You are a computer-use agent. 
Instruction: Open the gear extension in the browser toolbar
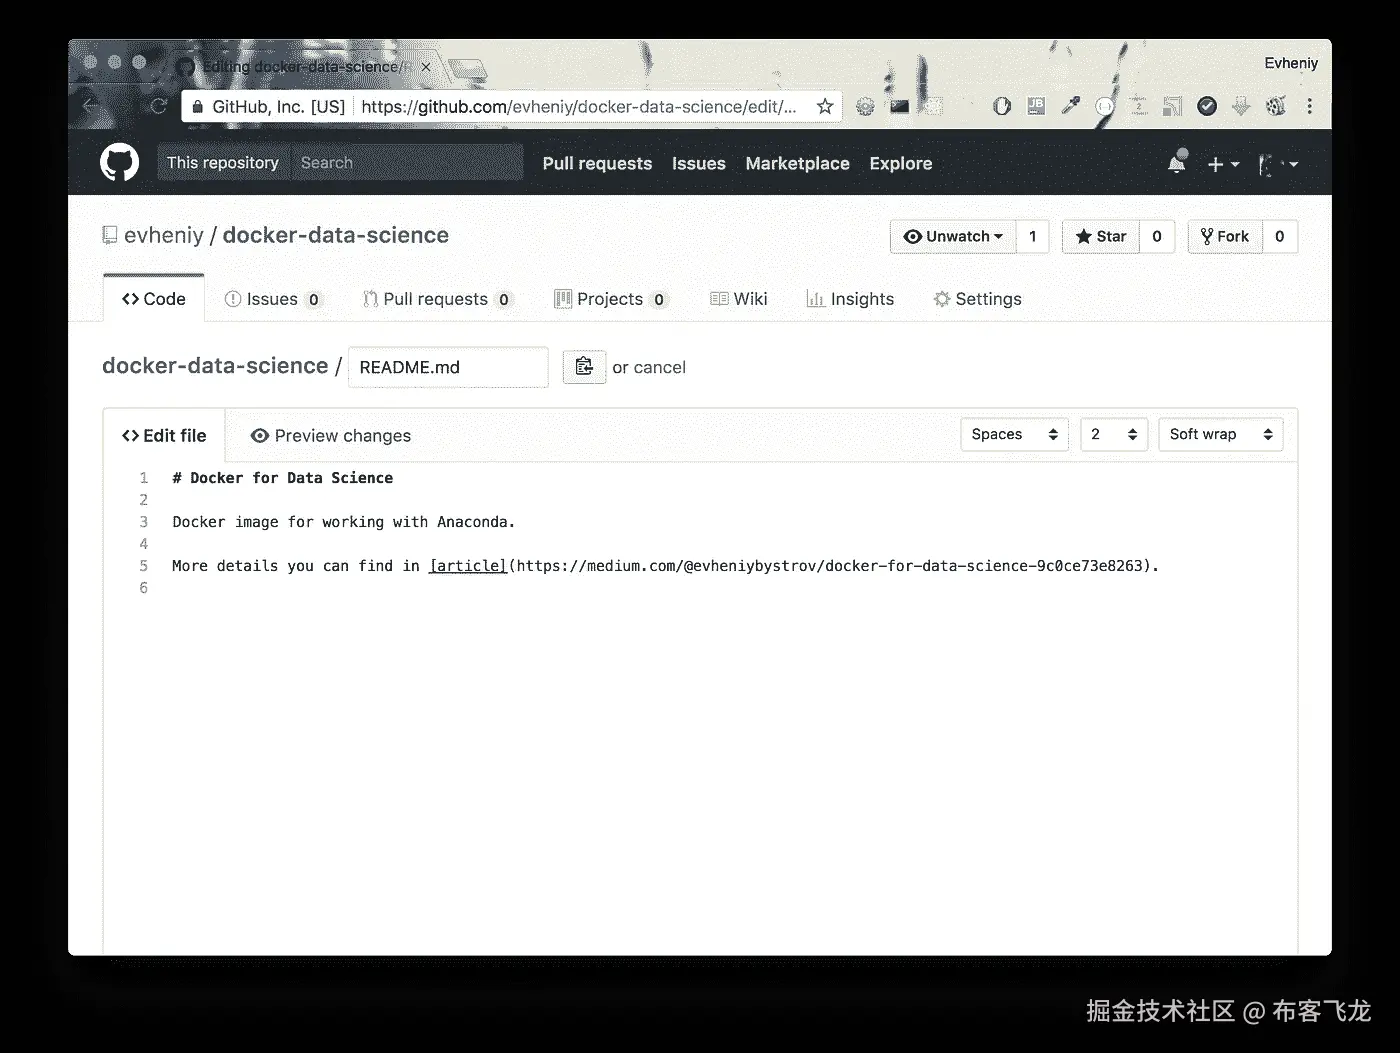click(x=865, y=106)
